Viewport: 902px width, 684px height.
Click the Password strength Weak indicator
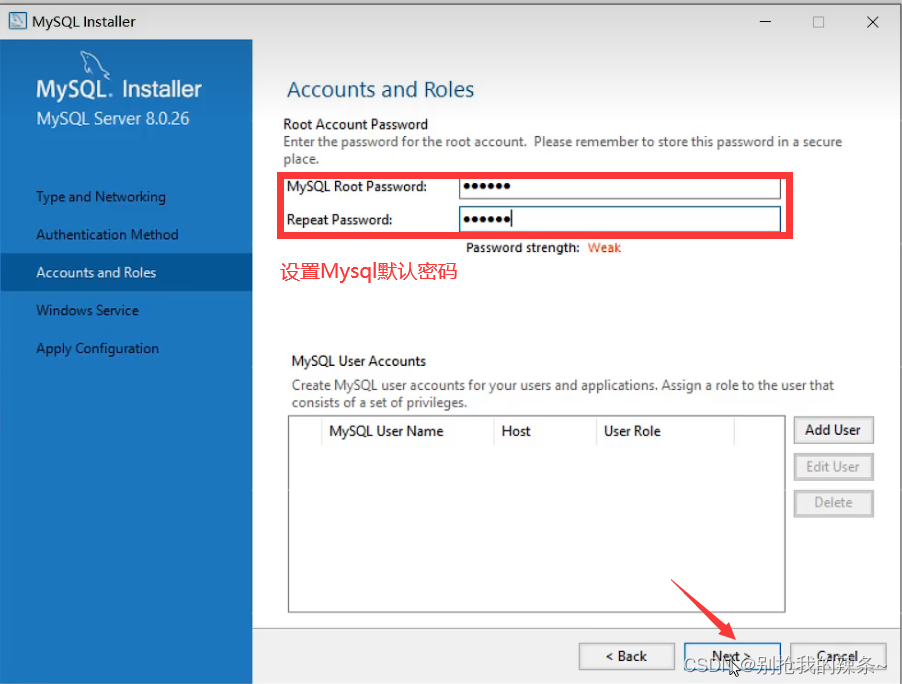[x=604, y=248]
